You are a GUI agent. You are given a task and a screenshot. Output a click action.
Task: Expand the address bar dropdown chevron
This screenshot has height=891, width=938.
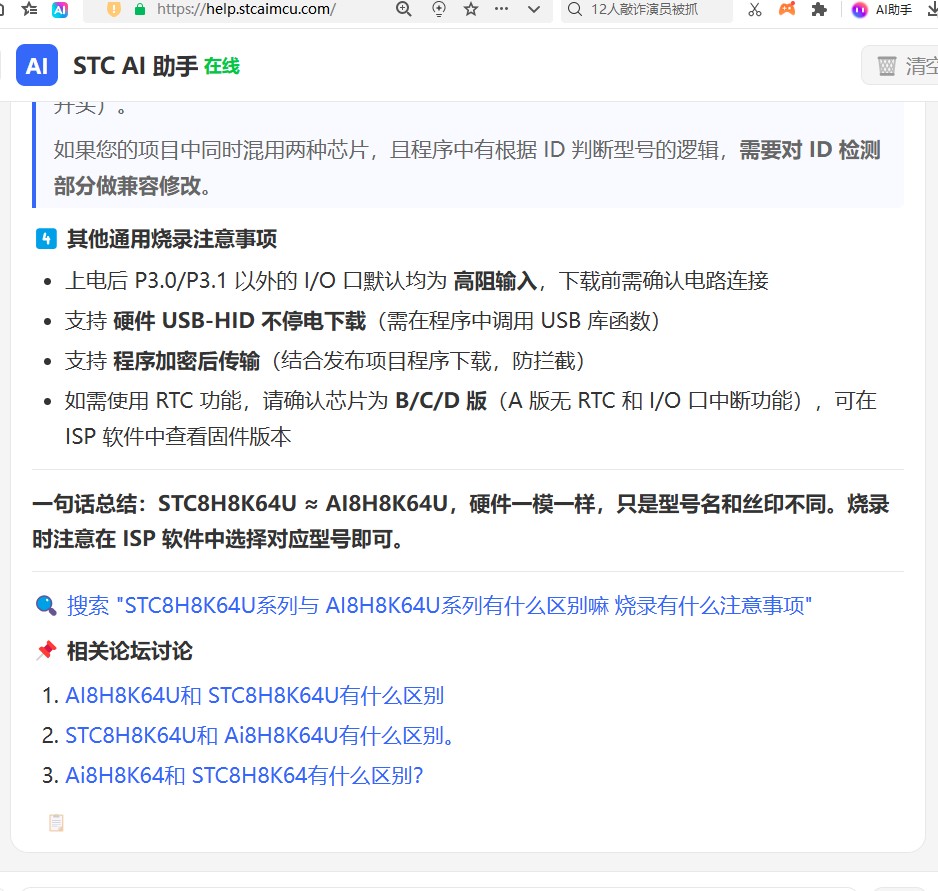pyautogui.click(x=534, y=9)
